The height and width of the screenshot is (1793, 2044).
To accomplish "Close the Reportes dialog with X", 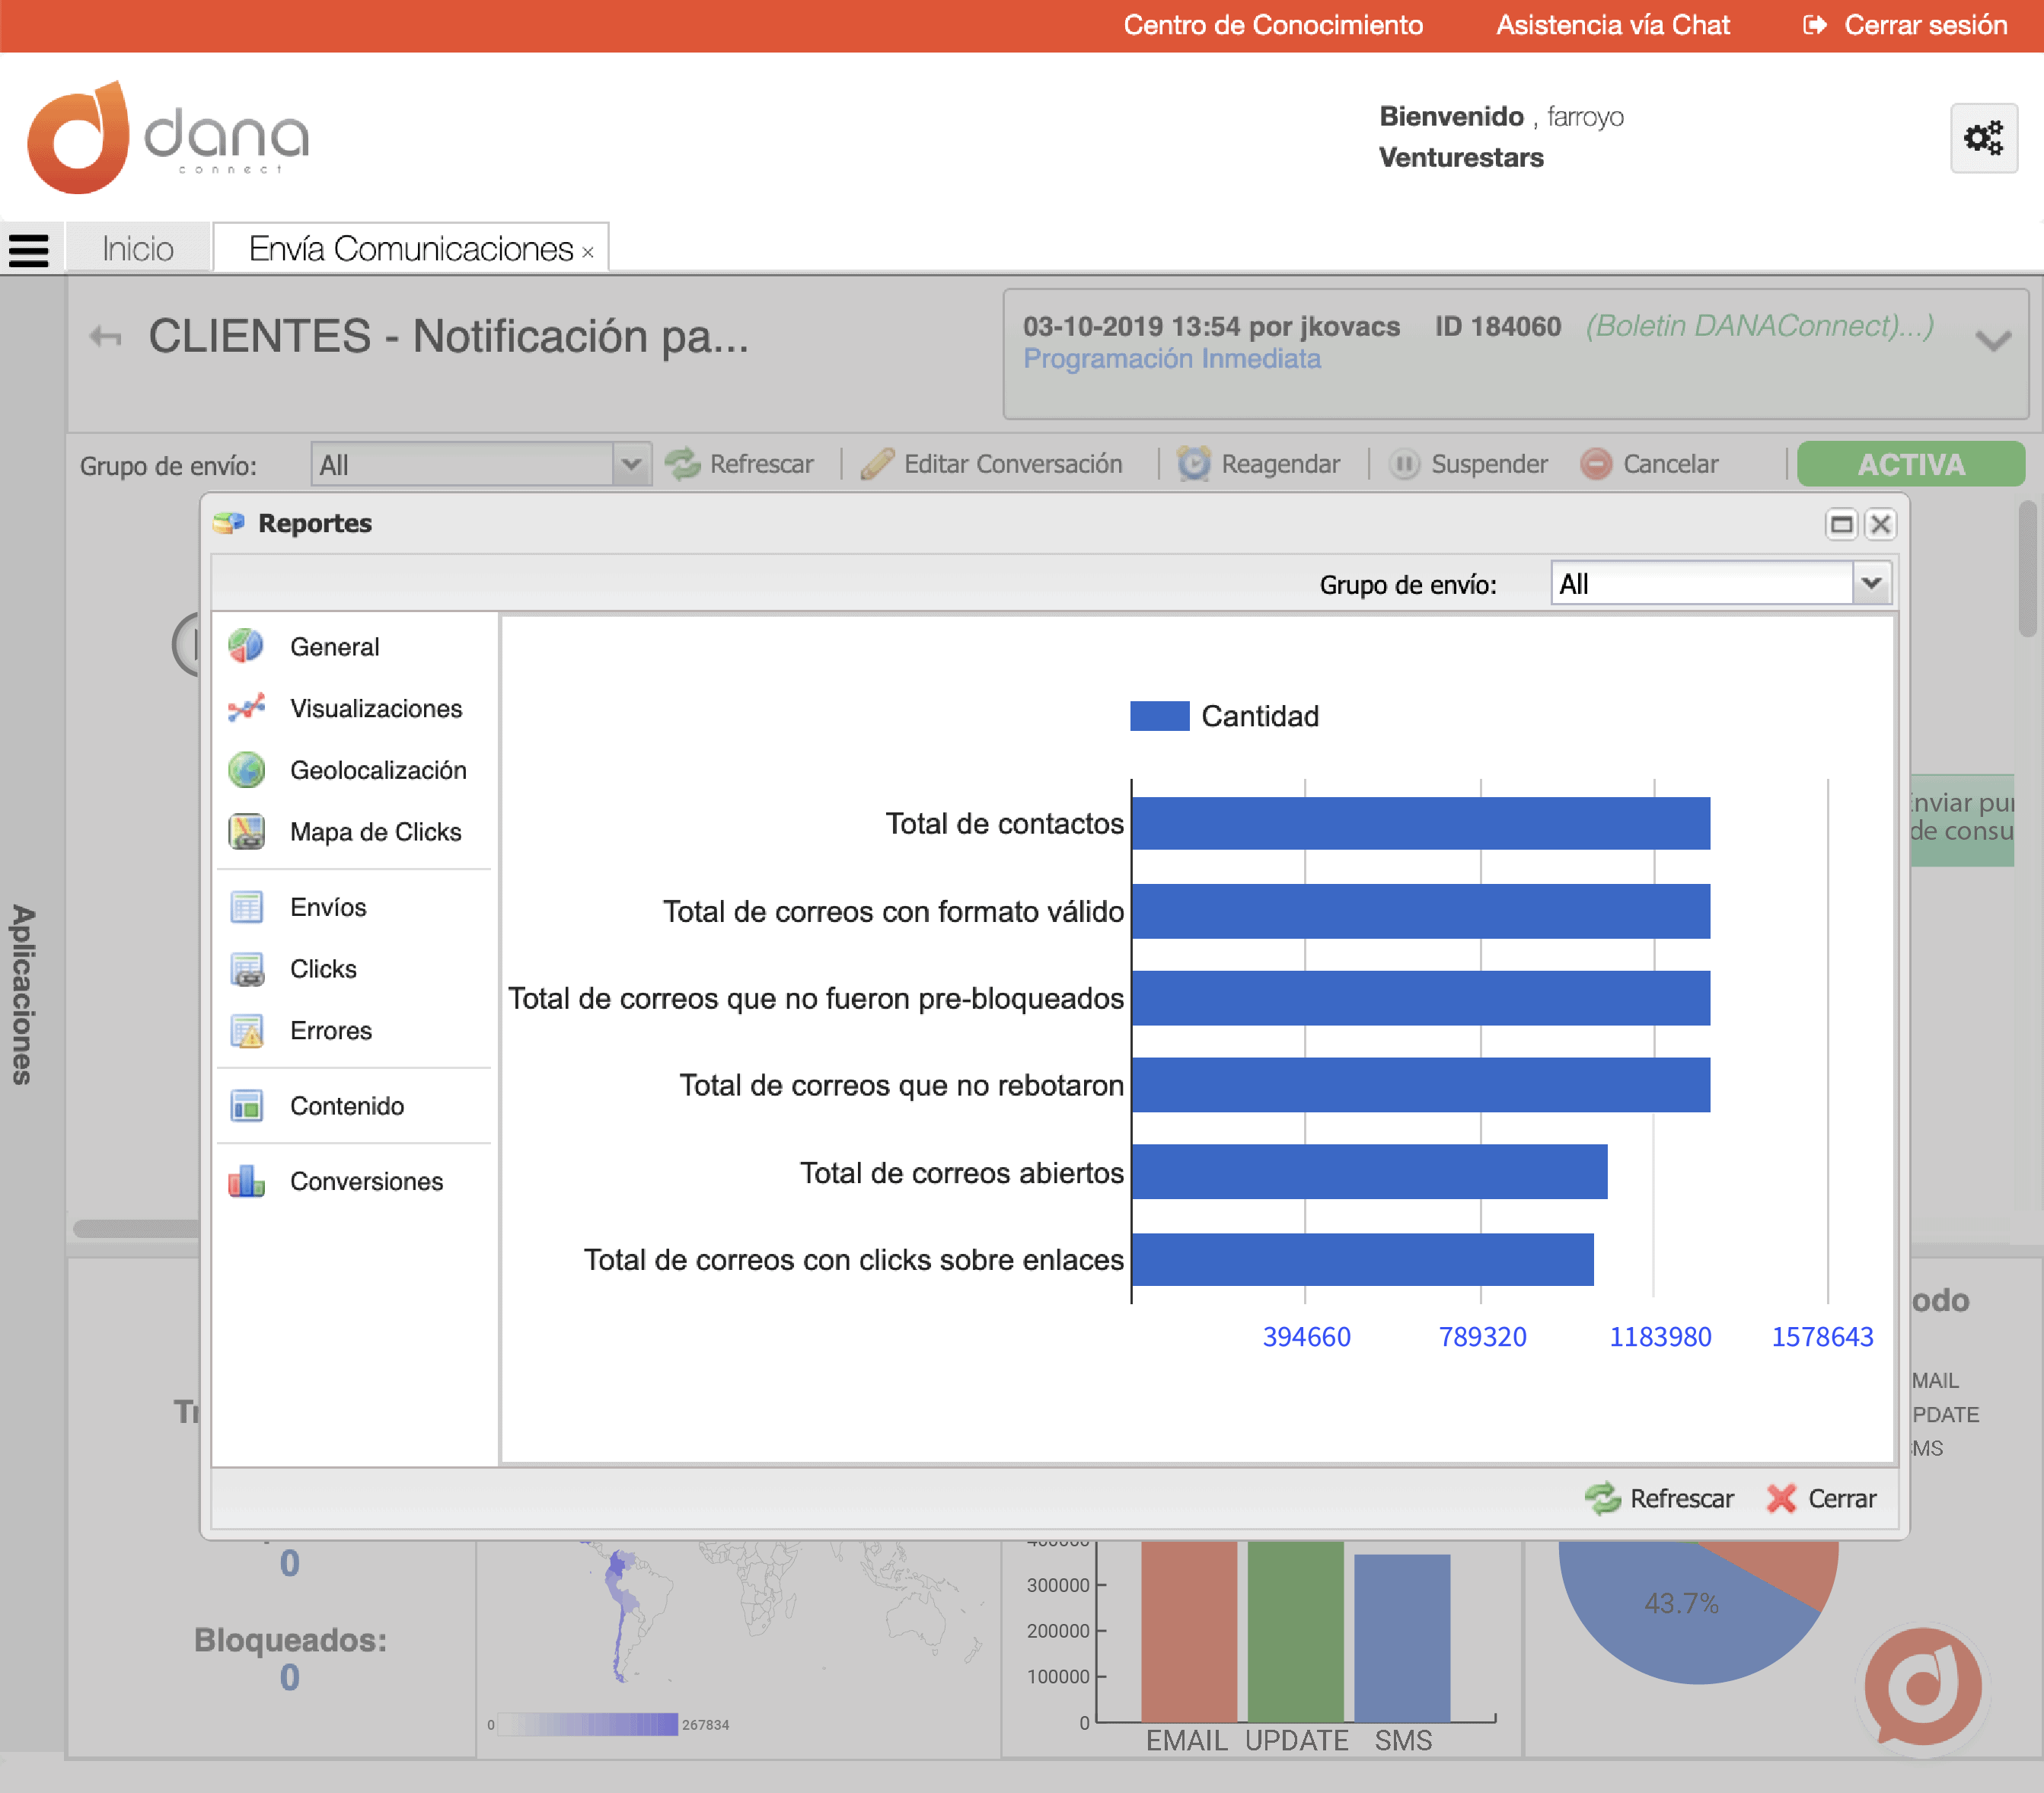I will tap(1880, 524).
